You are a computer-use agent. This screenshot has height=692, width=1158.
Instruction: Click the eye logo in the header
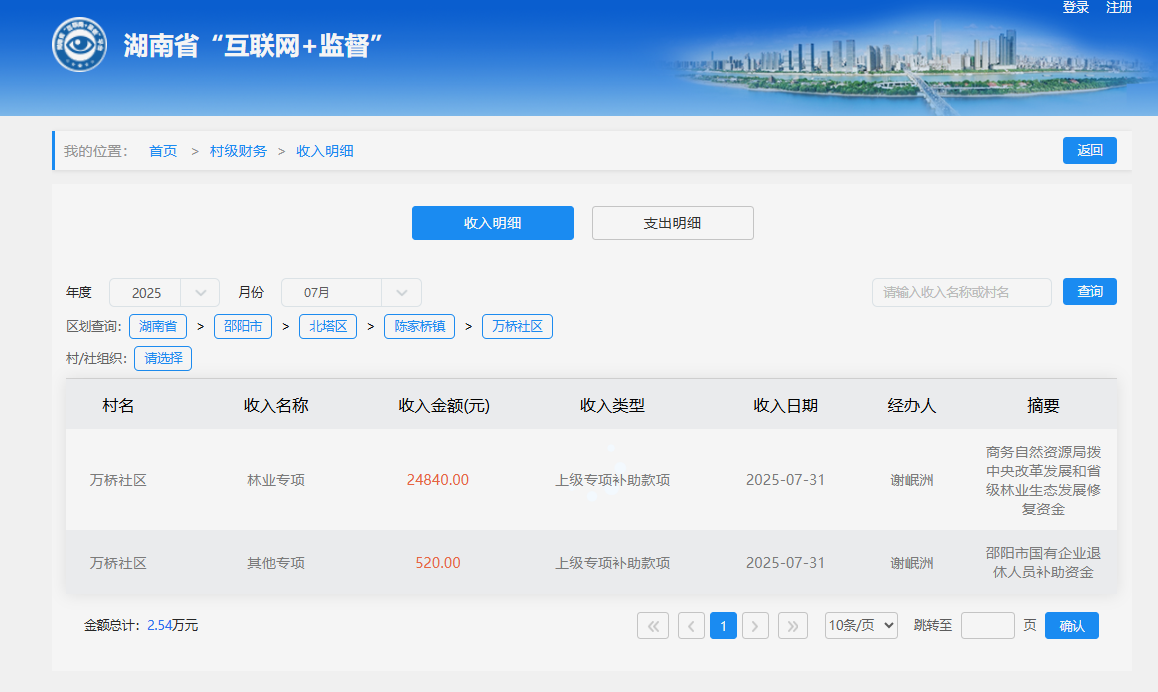click(79, 45)
